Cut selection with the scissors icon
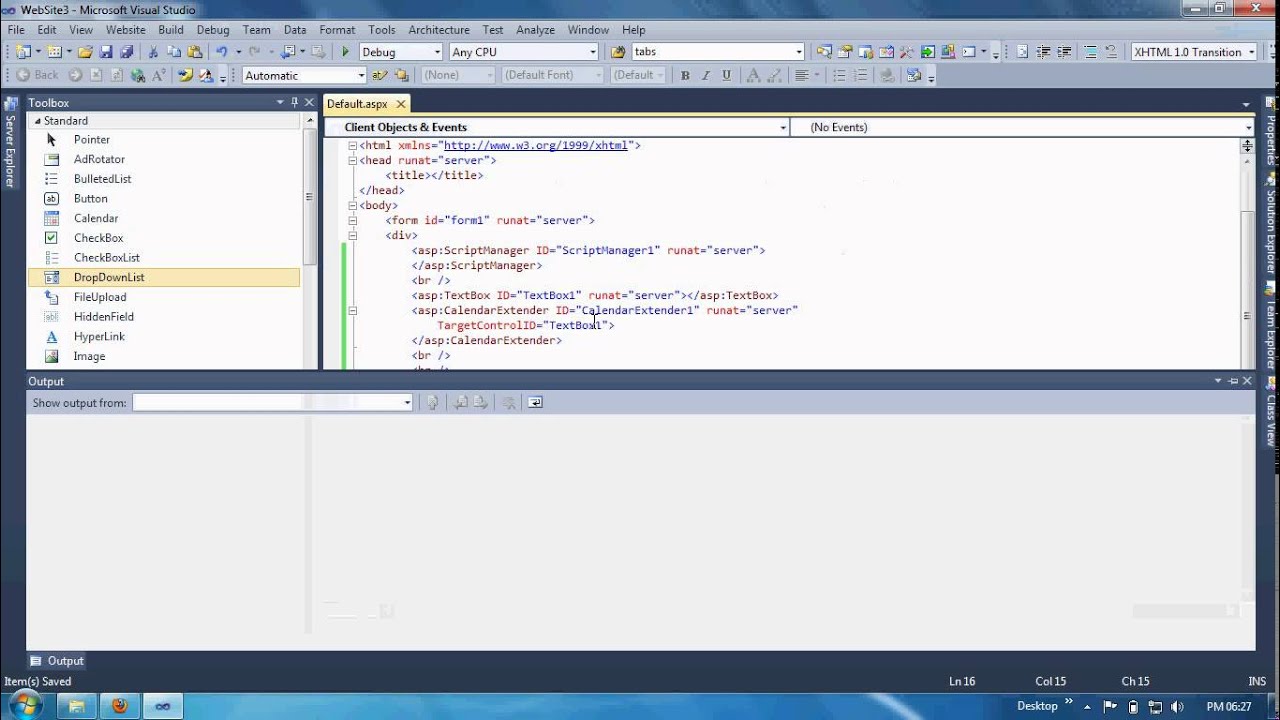Image resolution: width=1280 pixels, height=720 pixels. (153, 52)
